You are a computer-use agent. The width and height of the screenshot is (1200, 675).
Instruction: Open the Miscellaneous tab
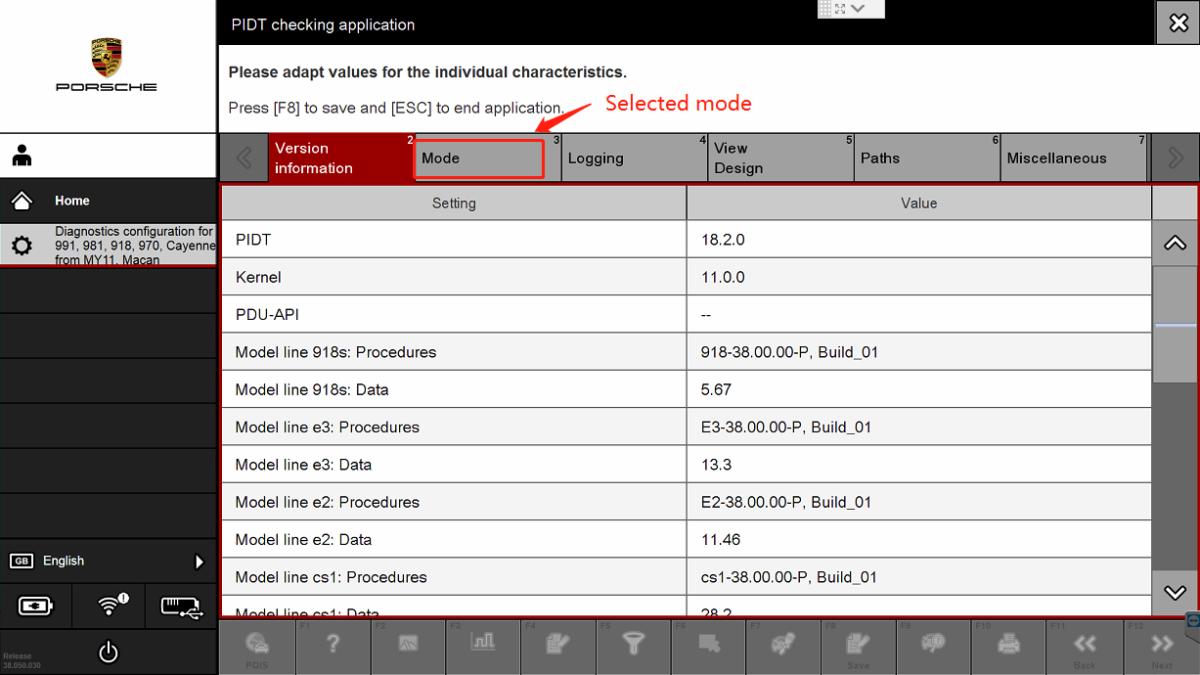[1074, 158]
